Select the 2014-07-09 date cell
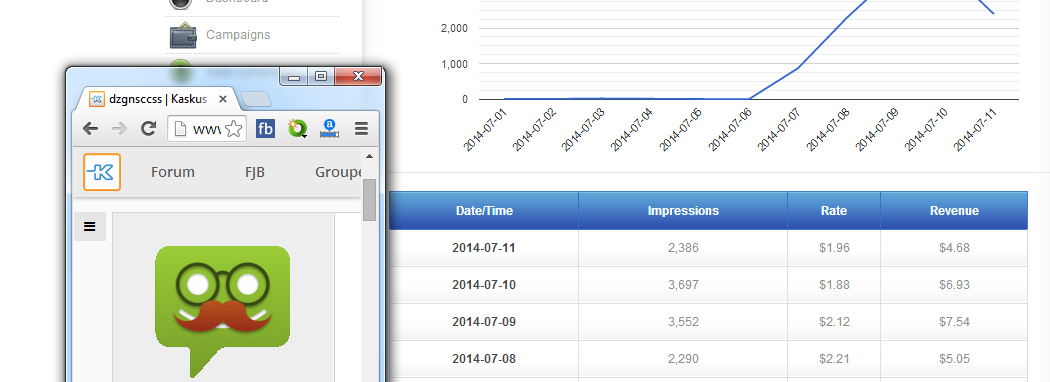Image resolution: width=1050 pixels, height=382 pixels. tap(484, 322)
